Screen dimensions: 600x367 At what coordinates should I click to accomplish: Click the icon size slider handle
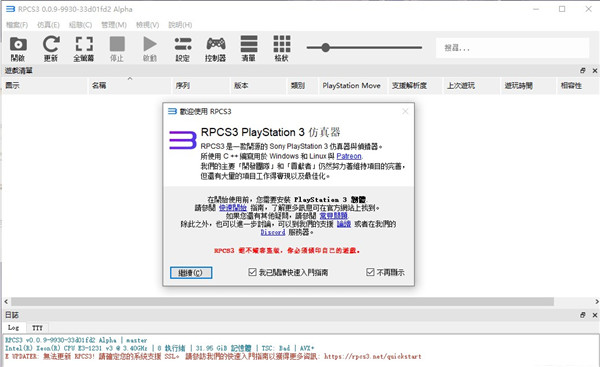point(325,48)
